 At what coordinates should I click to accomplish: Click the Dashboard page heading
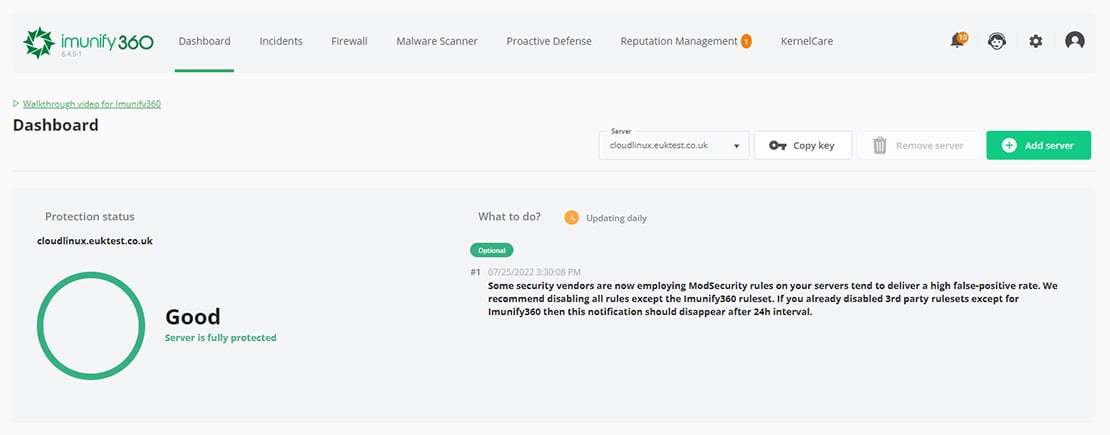[x=55, y=125]
